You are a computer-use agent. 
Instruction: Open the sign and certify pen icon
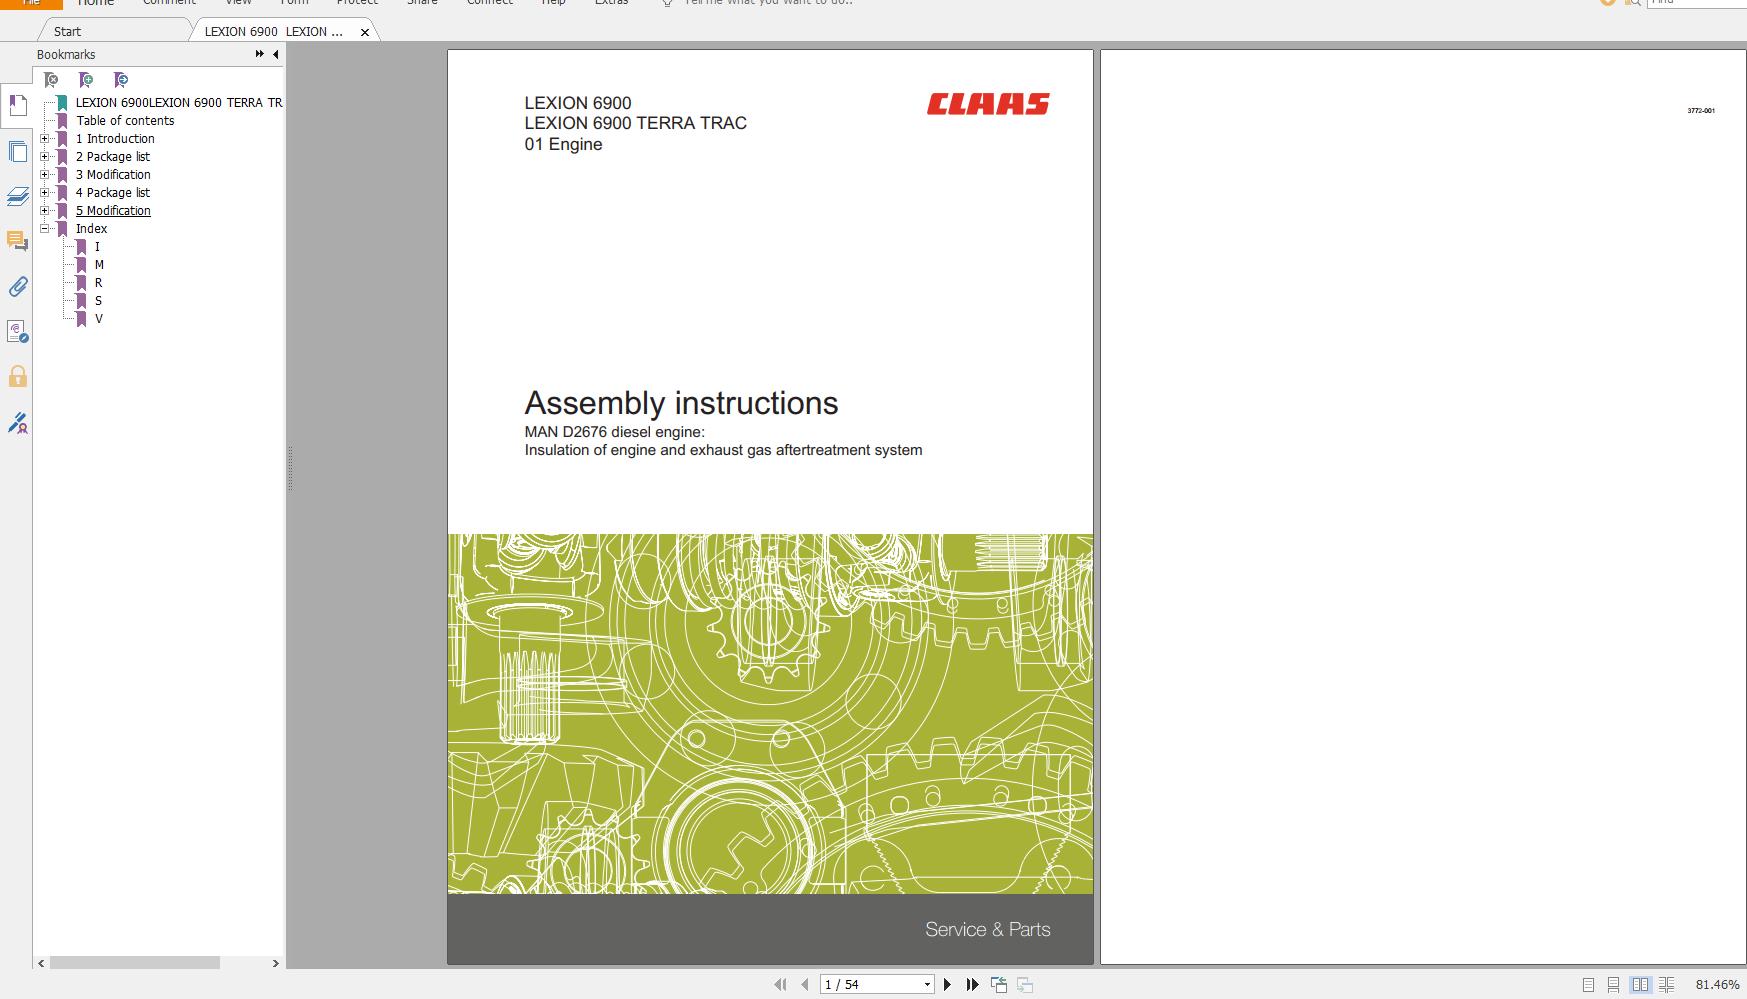(17, 423)
